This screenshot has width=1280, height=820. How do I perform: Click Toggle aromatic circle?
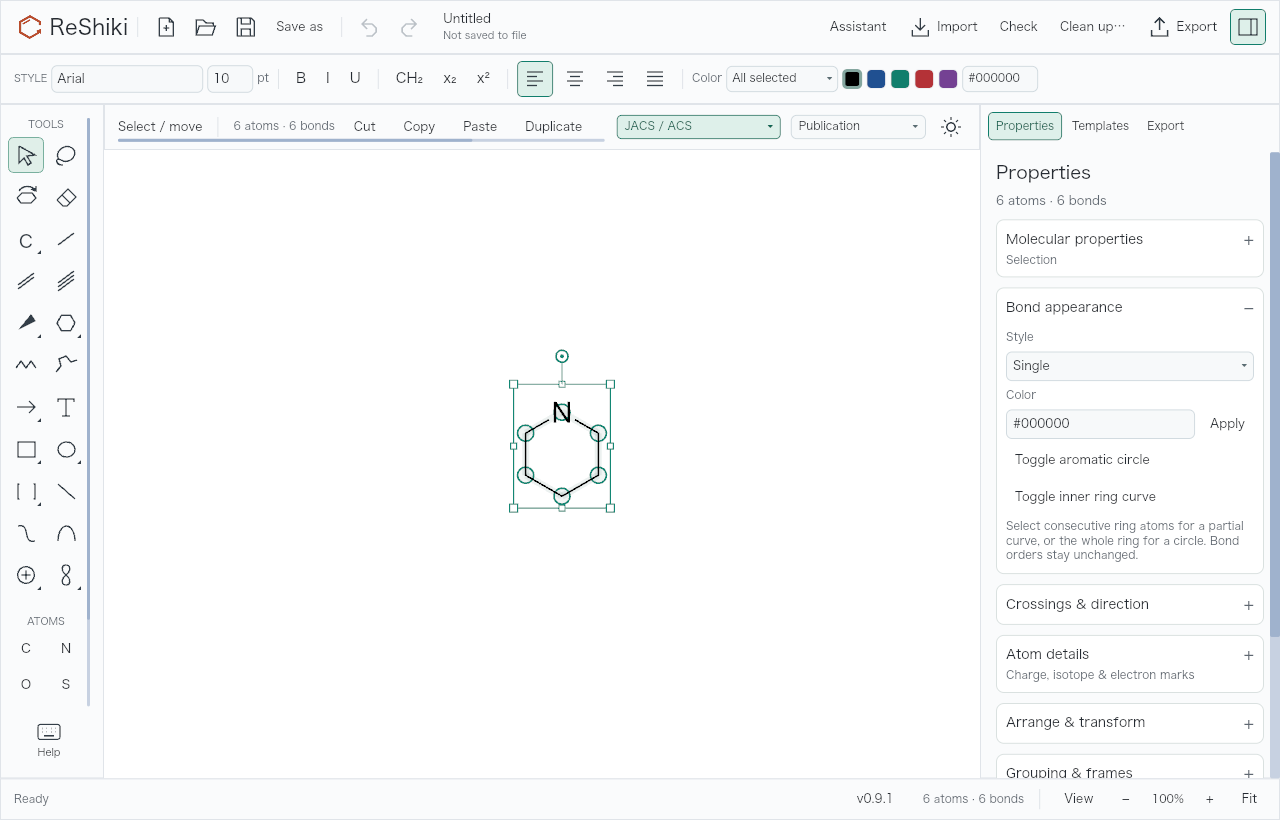click(1082, 460)
